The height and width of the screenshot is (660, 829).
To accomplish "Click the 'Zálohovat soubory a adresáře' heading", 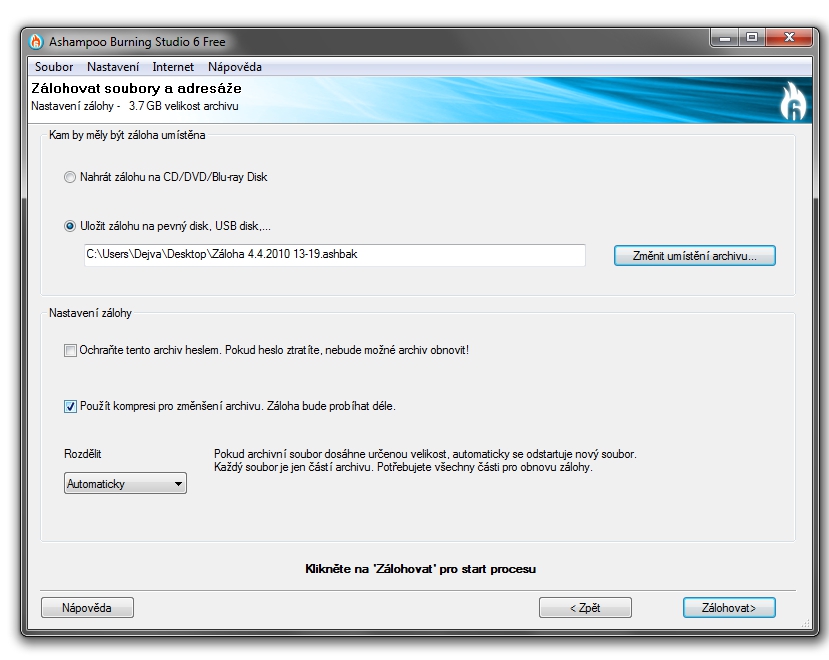I will (x=136, y=88).
